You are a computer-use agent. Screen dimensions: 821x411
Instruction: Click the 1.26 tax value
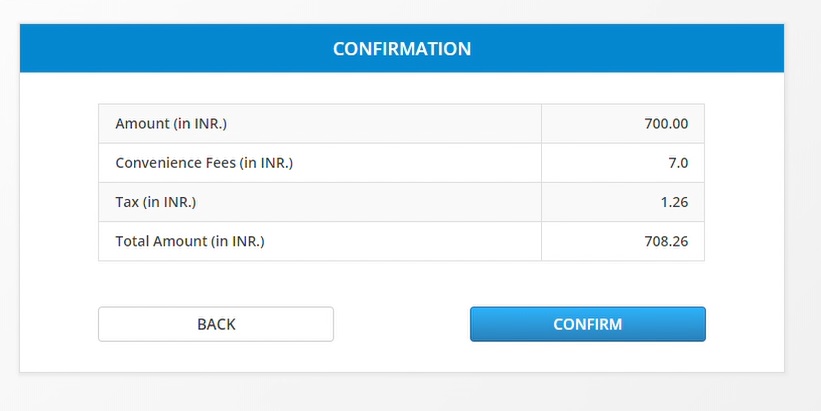(674, 202)
